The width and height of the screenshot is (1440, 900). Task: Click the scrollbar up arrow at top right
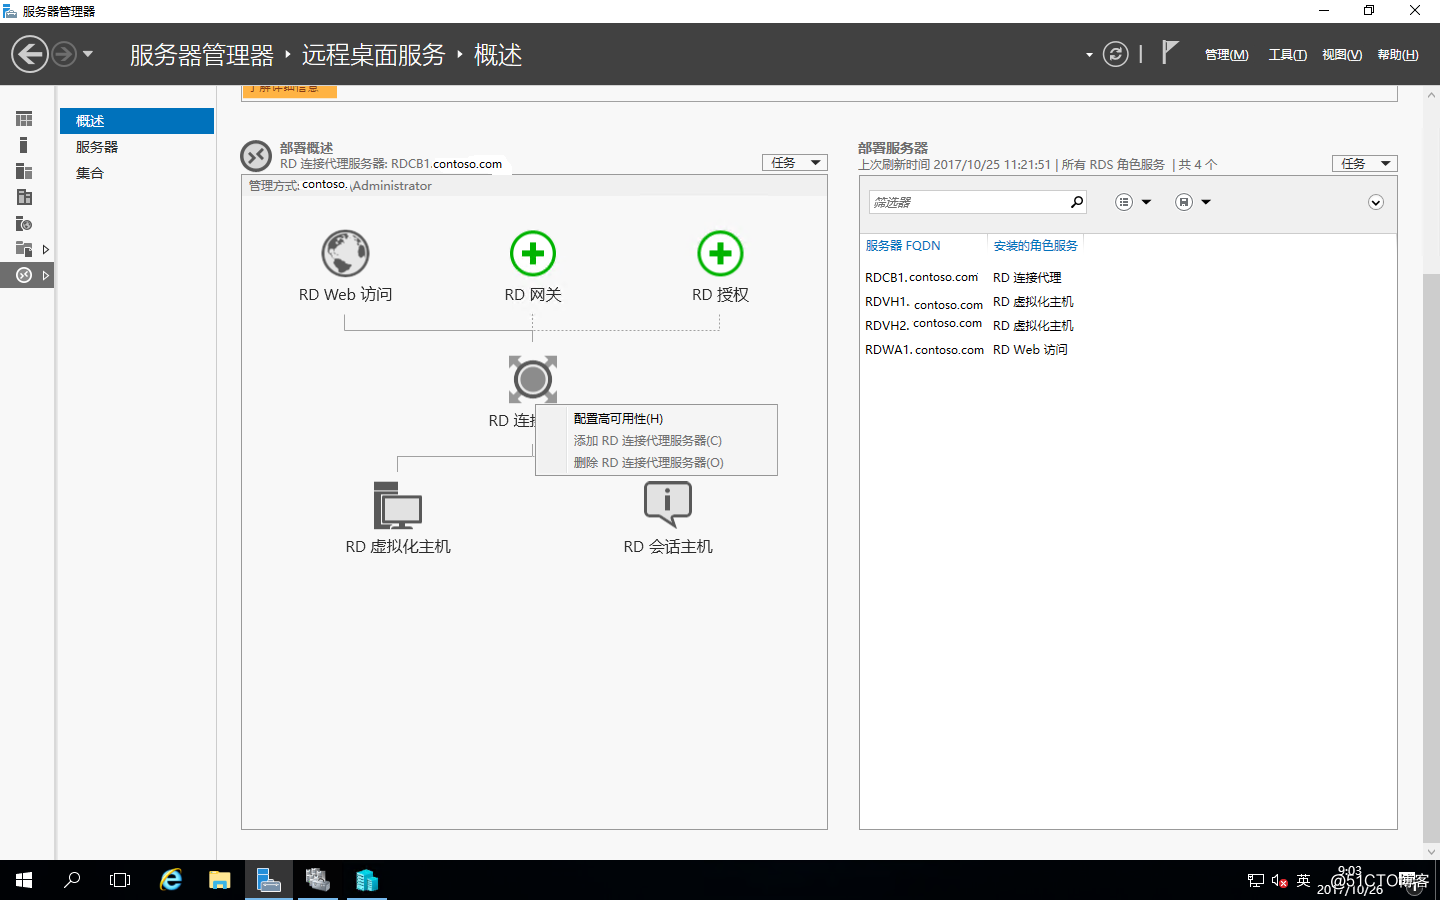1431,95
